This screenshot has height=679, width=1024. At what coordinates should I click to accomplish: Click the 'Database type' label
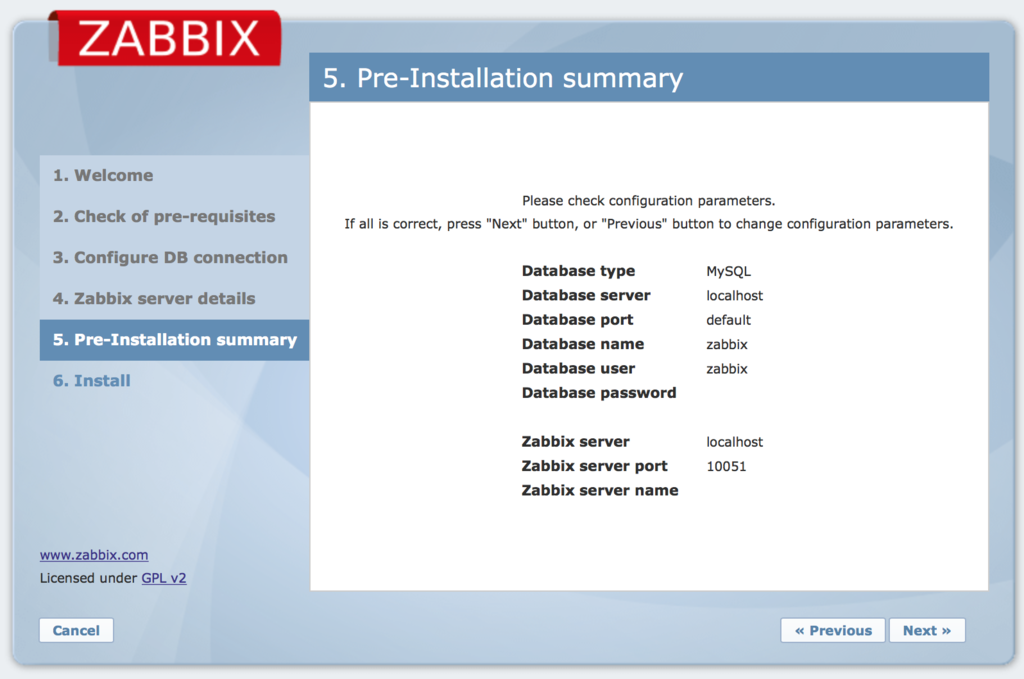[579, 271]
